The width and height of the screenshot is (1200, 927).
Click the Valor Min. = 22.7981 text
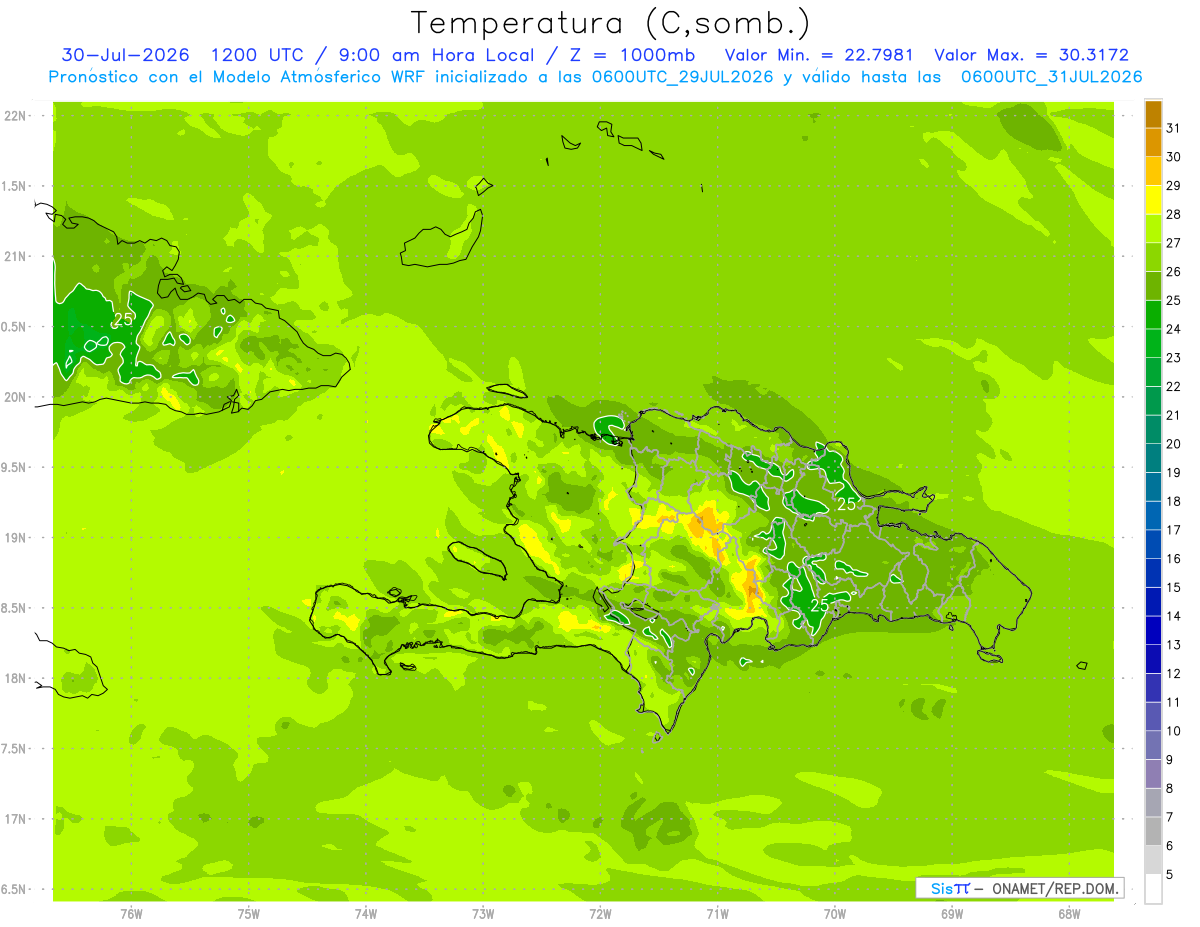click(x=818, y=55)
